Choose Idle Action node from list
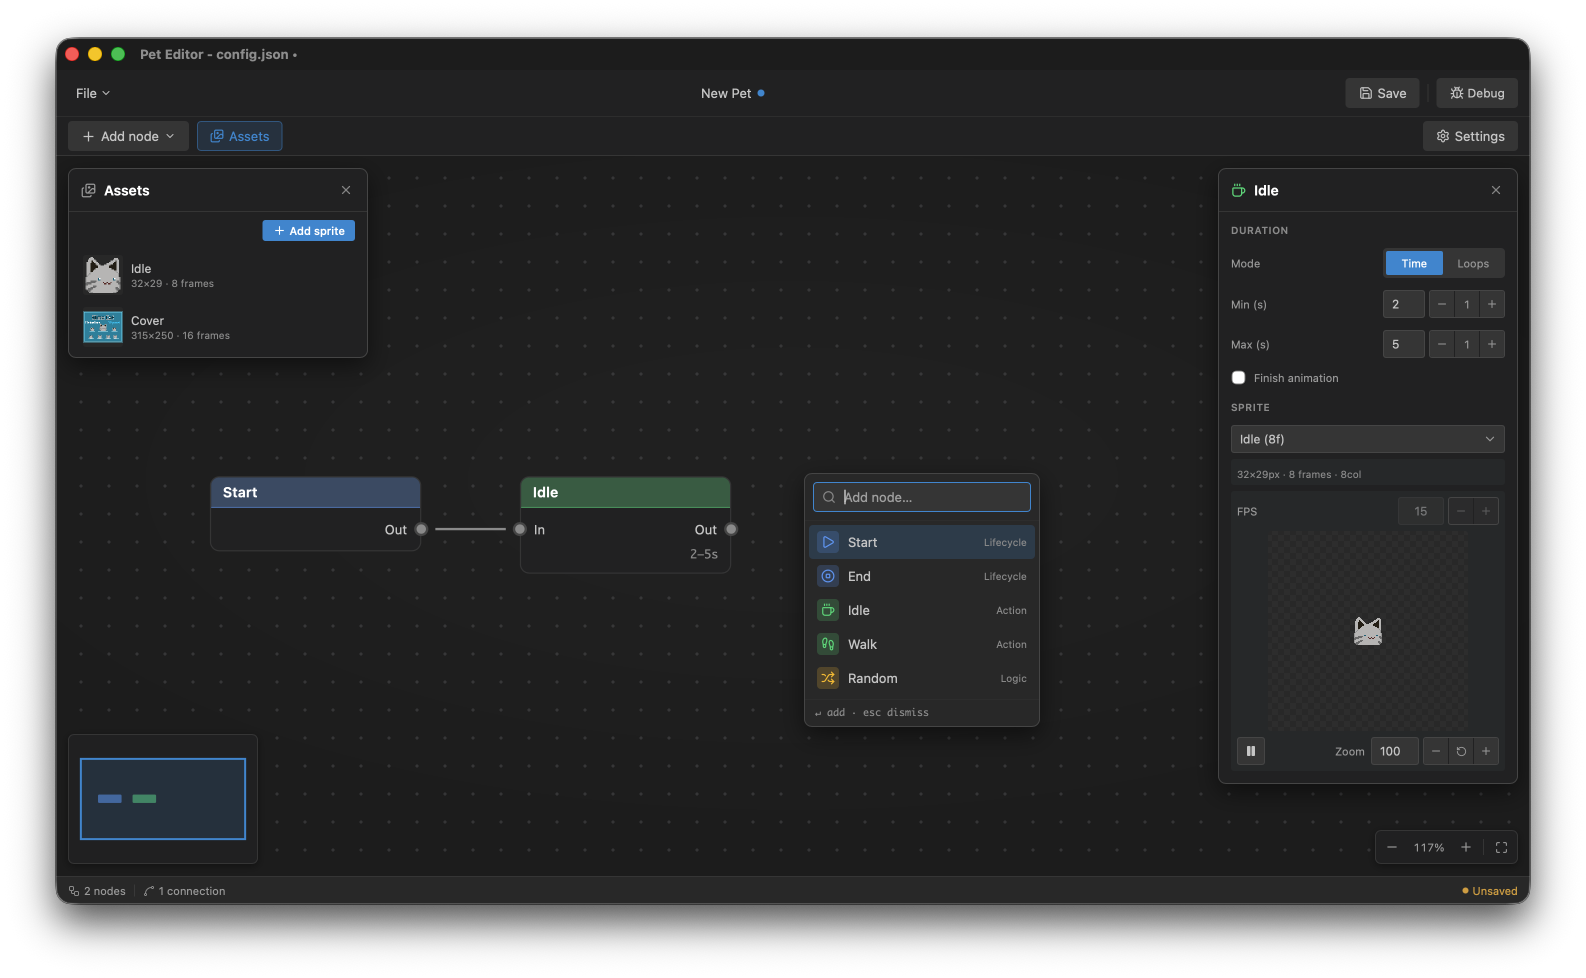 922,610
